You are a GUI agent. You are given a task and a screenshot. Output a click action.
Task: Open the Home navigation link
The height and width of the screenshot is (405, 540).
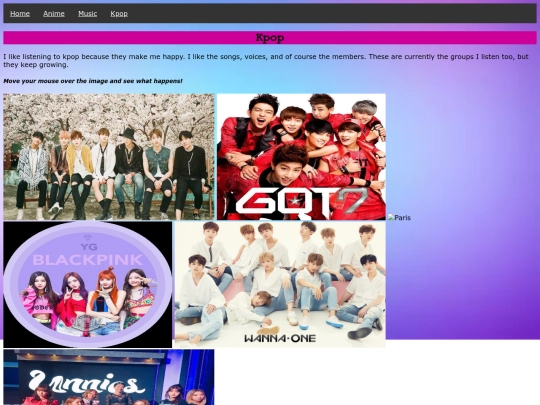tap(20, 14)
